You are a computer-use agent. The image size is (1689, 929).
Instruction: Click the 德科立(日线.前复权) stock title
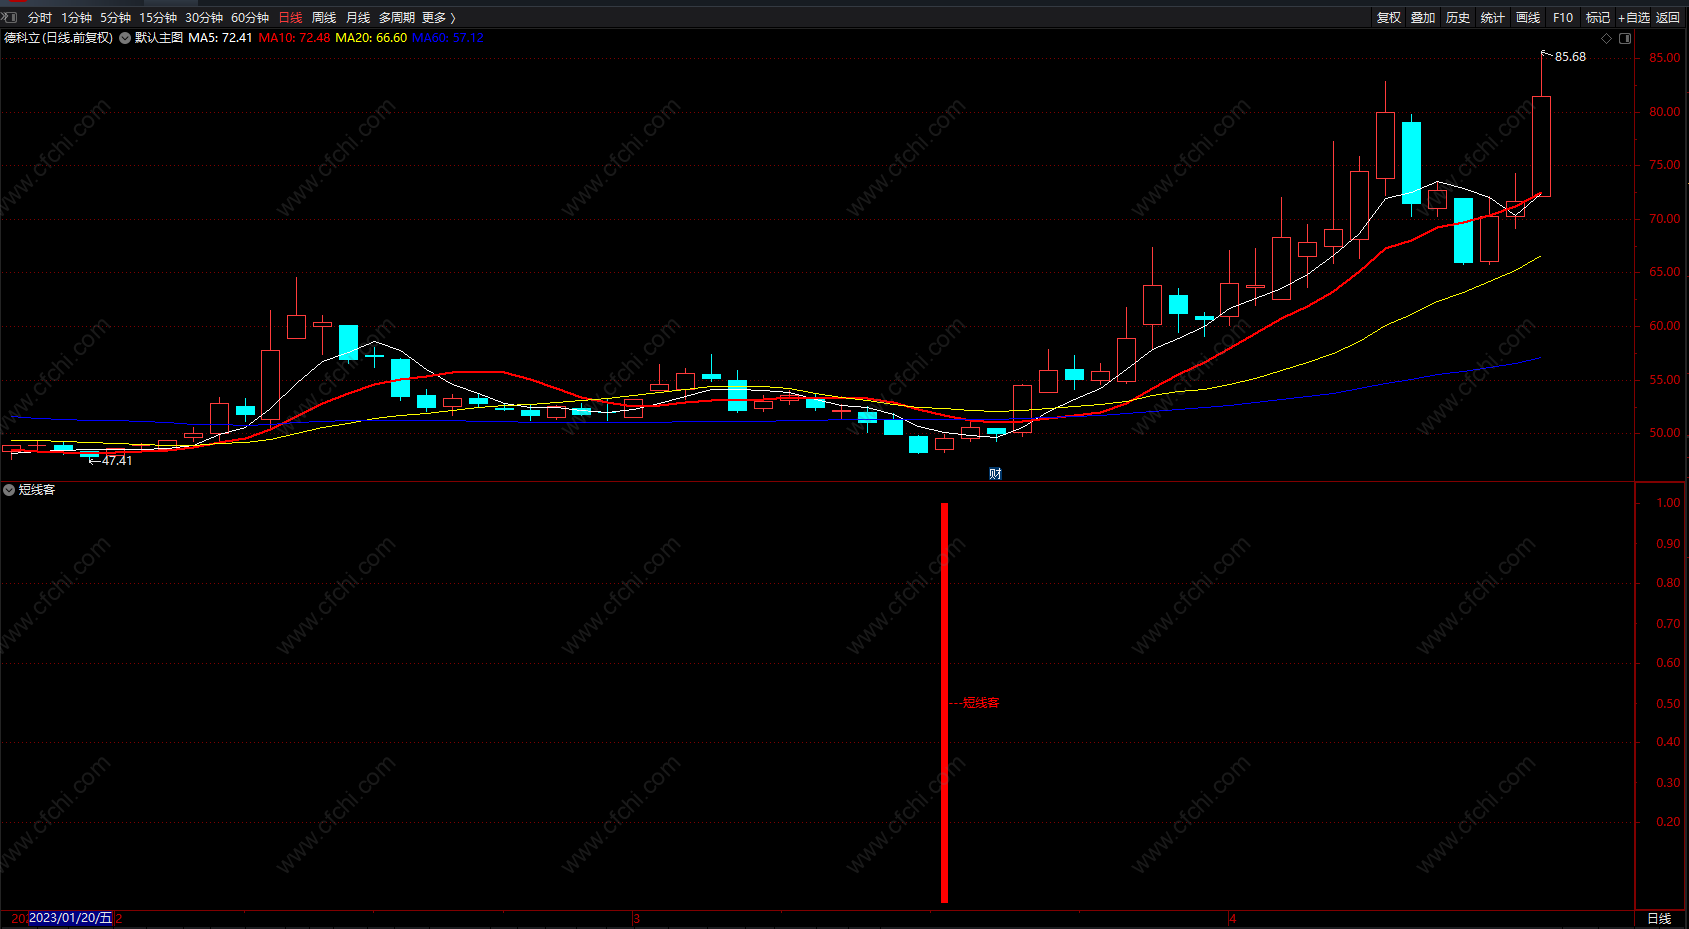click(x=58, y=38)
